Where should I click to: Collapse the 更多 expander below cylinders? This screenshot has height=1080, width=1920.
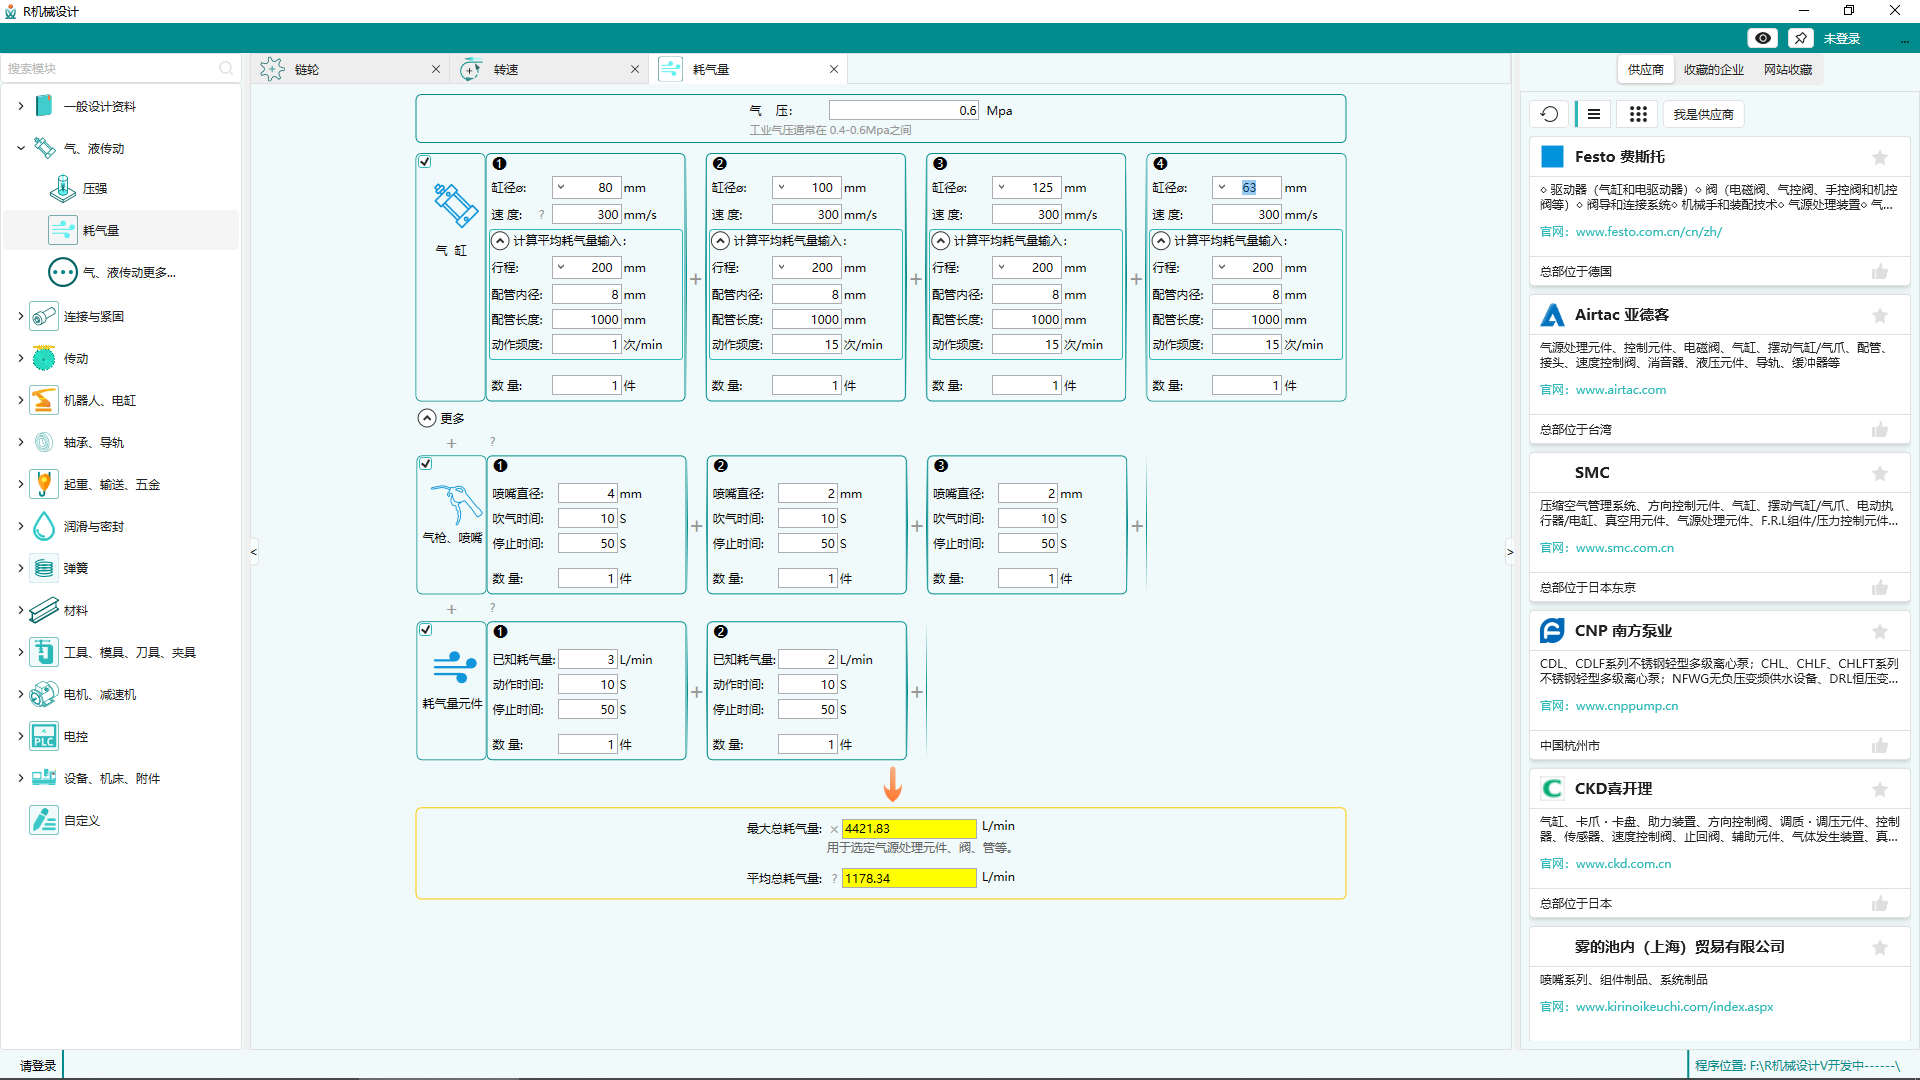tap(427, 418)
